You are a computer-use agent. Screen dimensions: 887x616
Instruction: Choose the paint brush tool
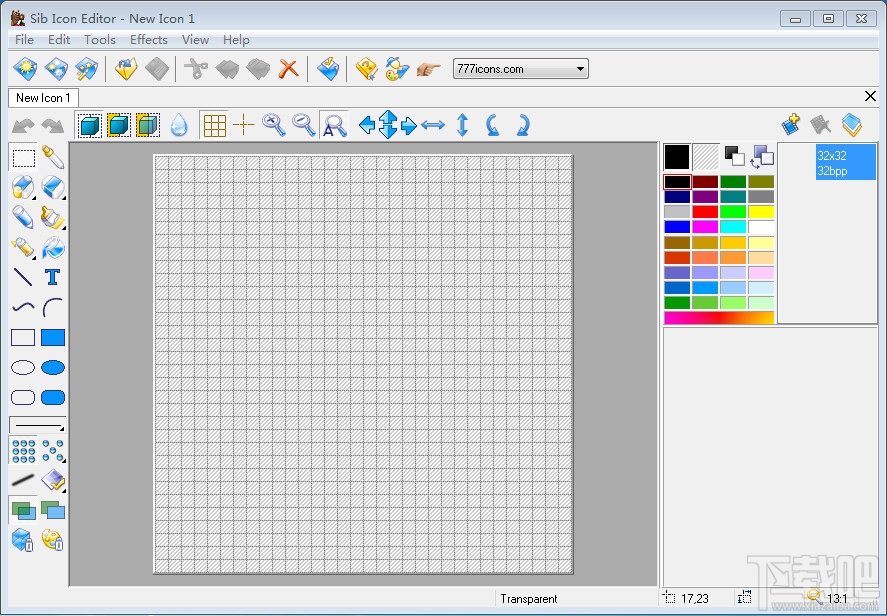(53, 217)
